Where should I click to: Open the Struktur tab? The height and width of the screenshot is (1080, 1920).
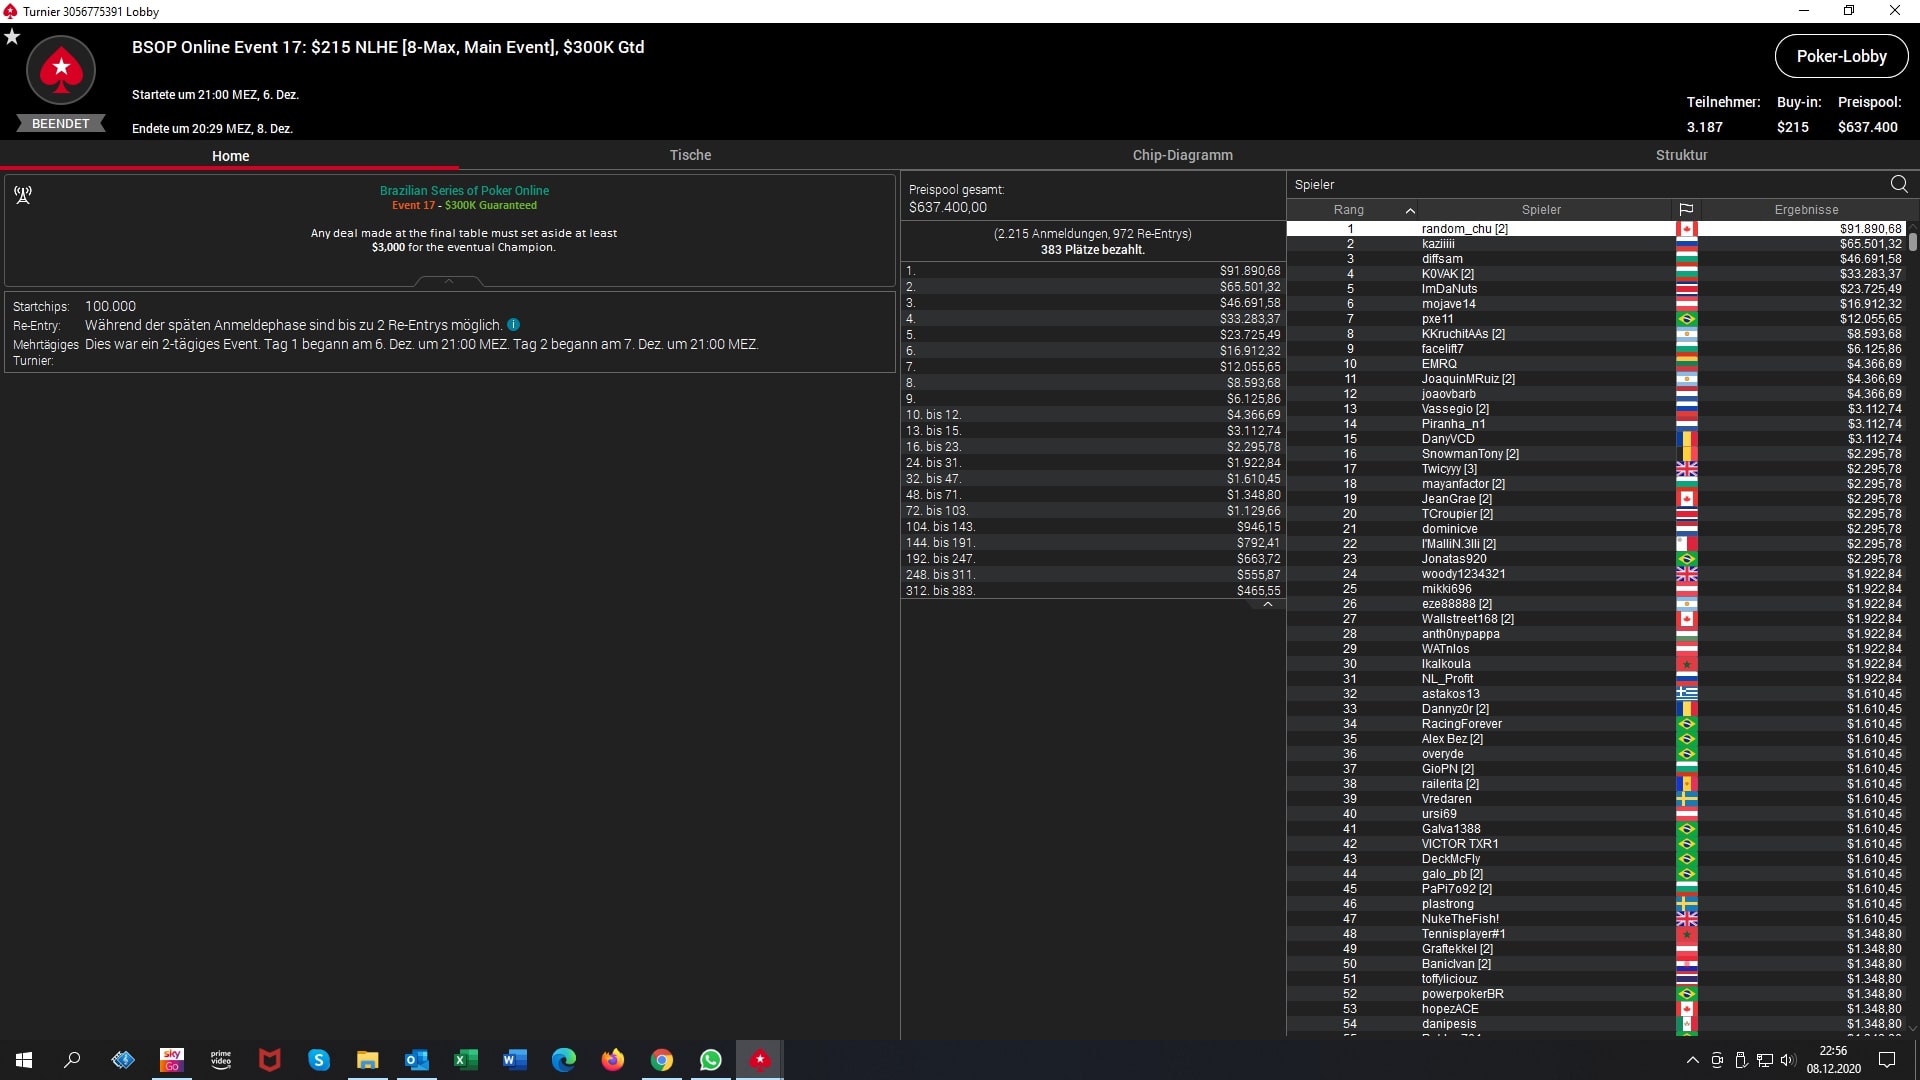(1681, 155)
